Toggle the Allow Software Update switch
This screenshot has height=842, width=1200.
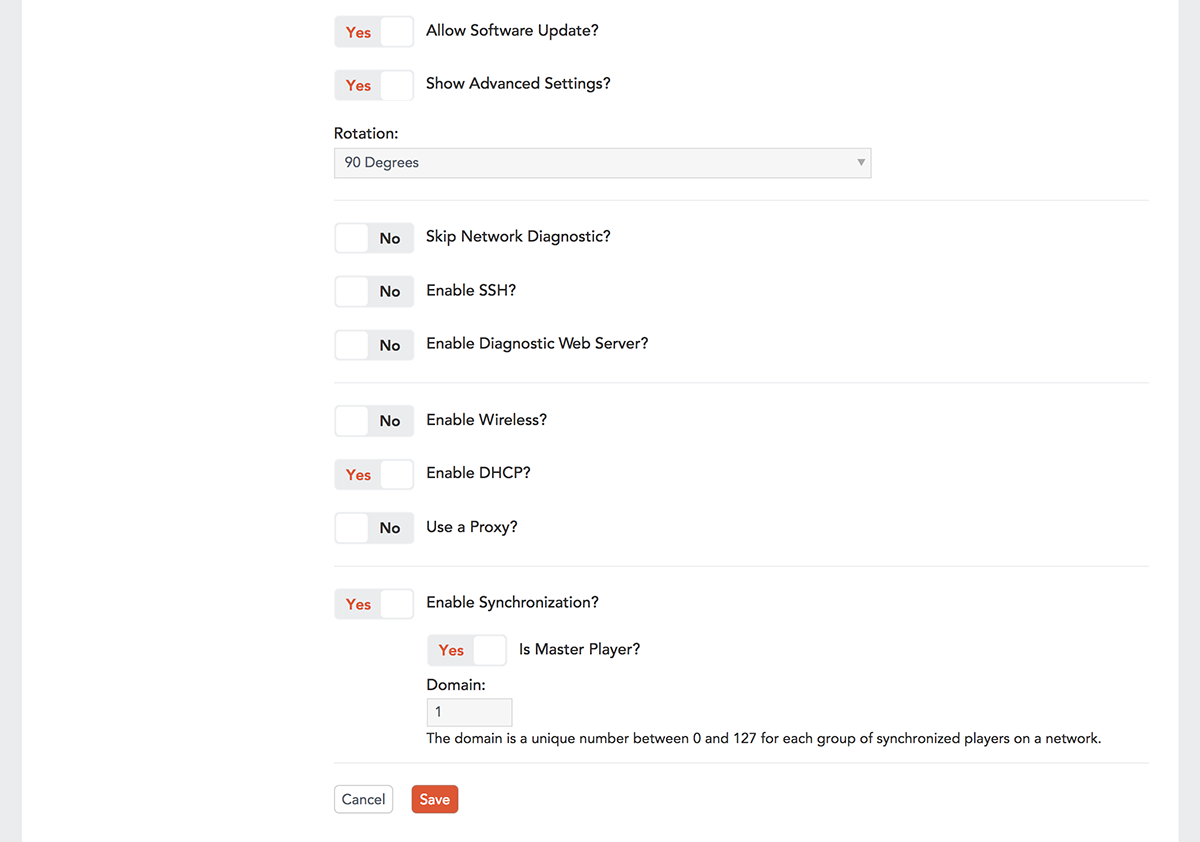click(373, 32)
